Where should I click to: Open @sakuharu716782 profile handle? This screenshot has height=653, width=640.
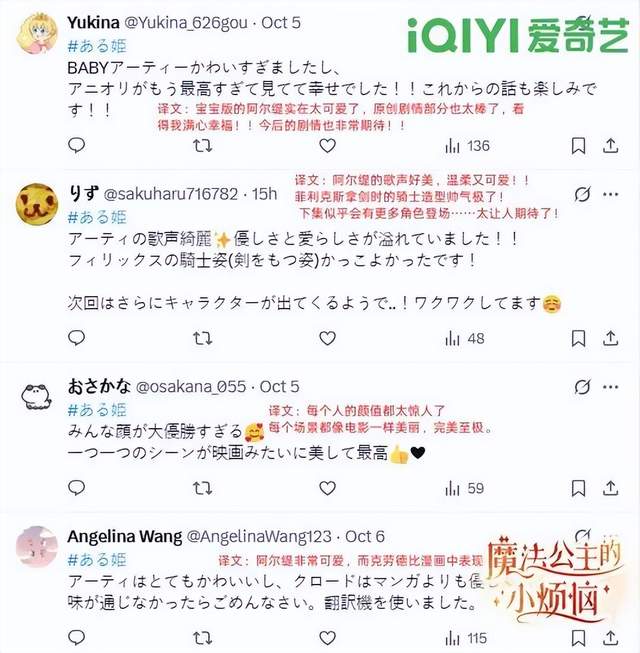[170, 194]
